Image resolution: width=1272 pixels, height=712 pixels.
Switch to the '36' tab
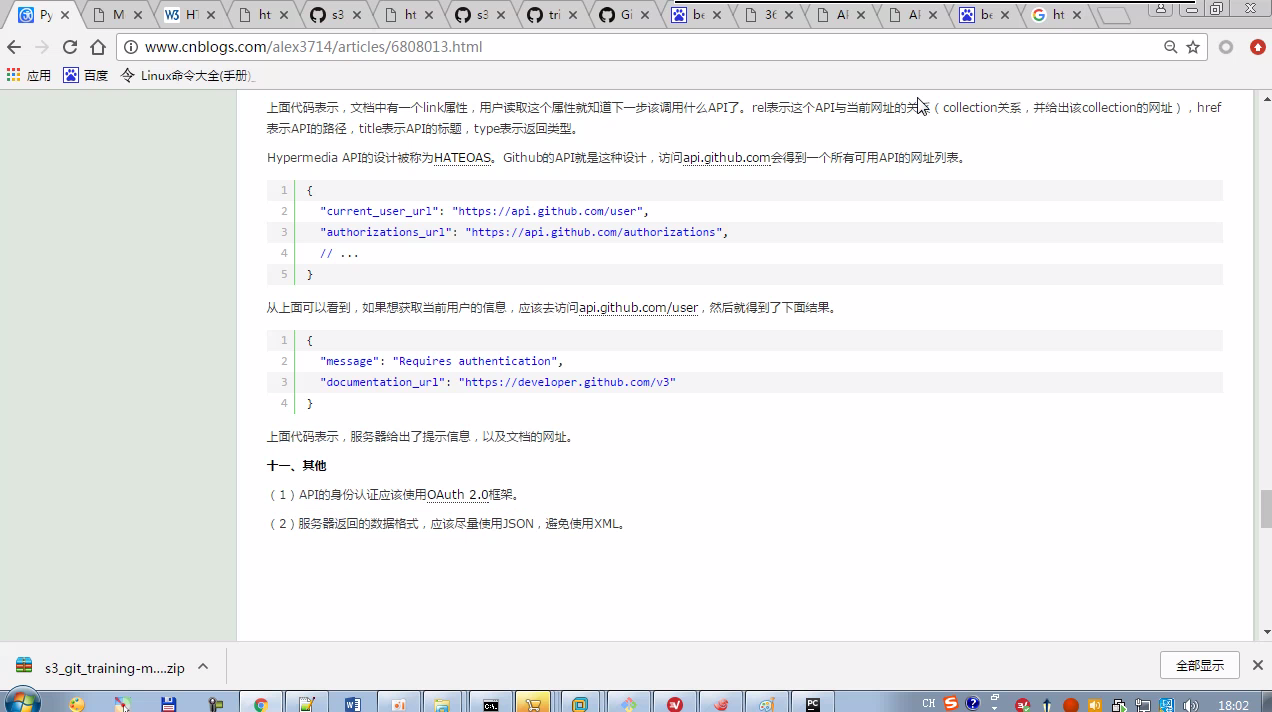(x=770, y=15)
